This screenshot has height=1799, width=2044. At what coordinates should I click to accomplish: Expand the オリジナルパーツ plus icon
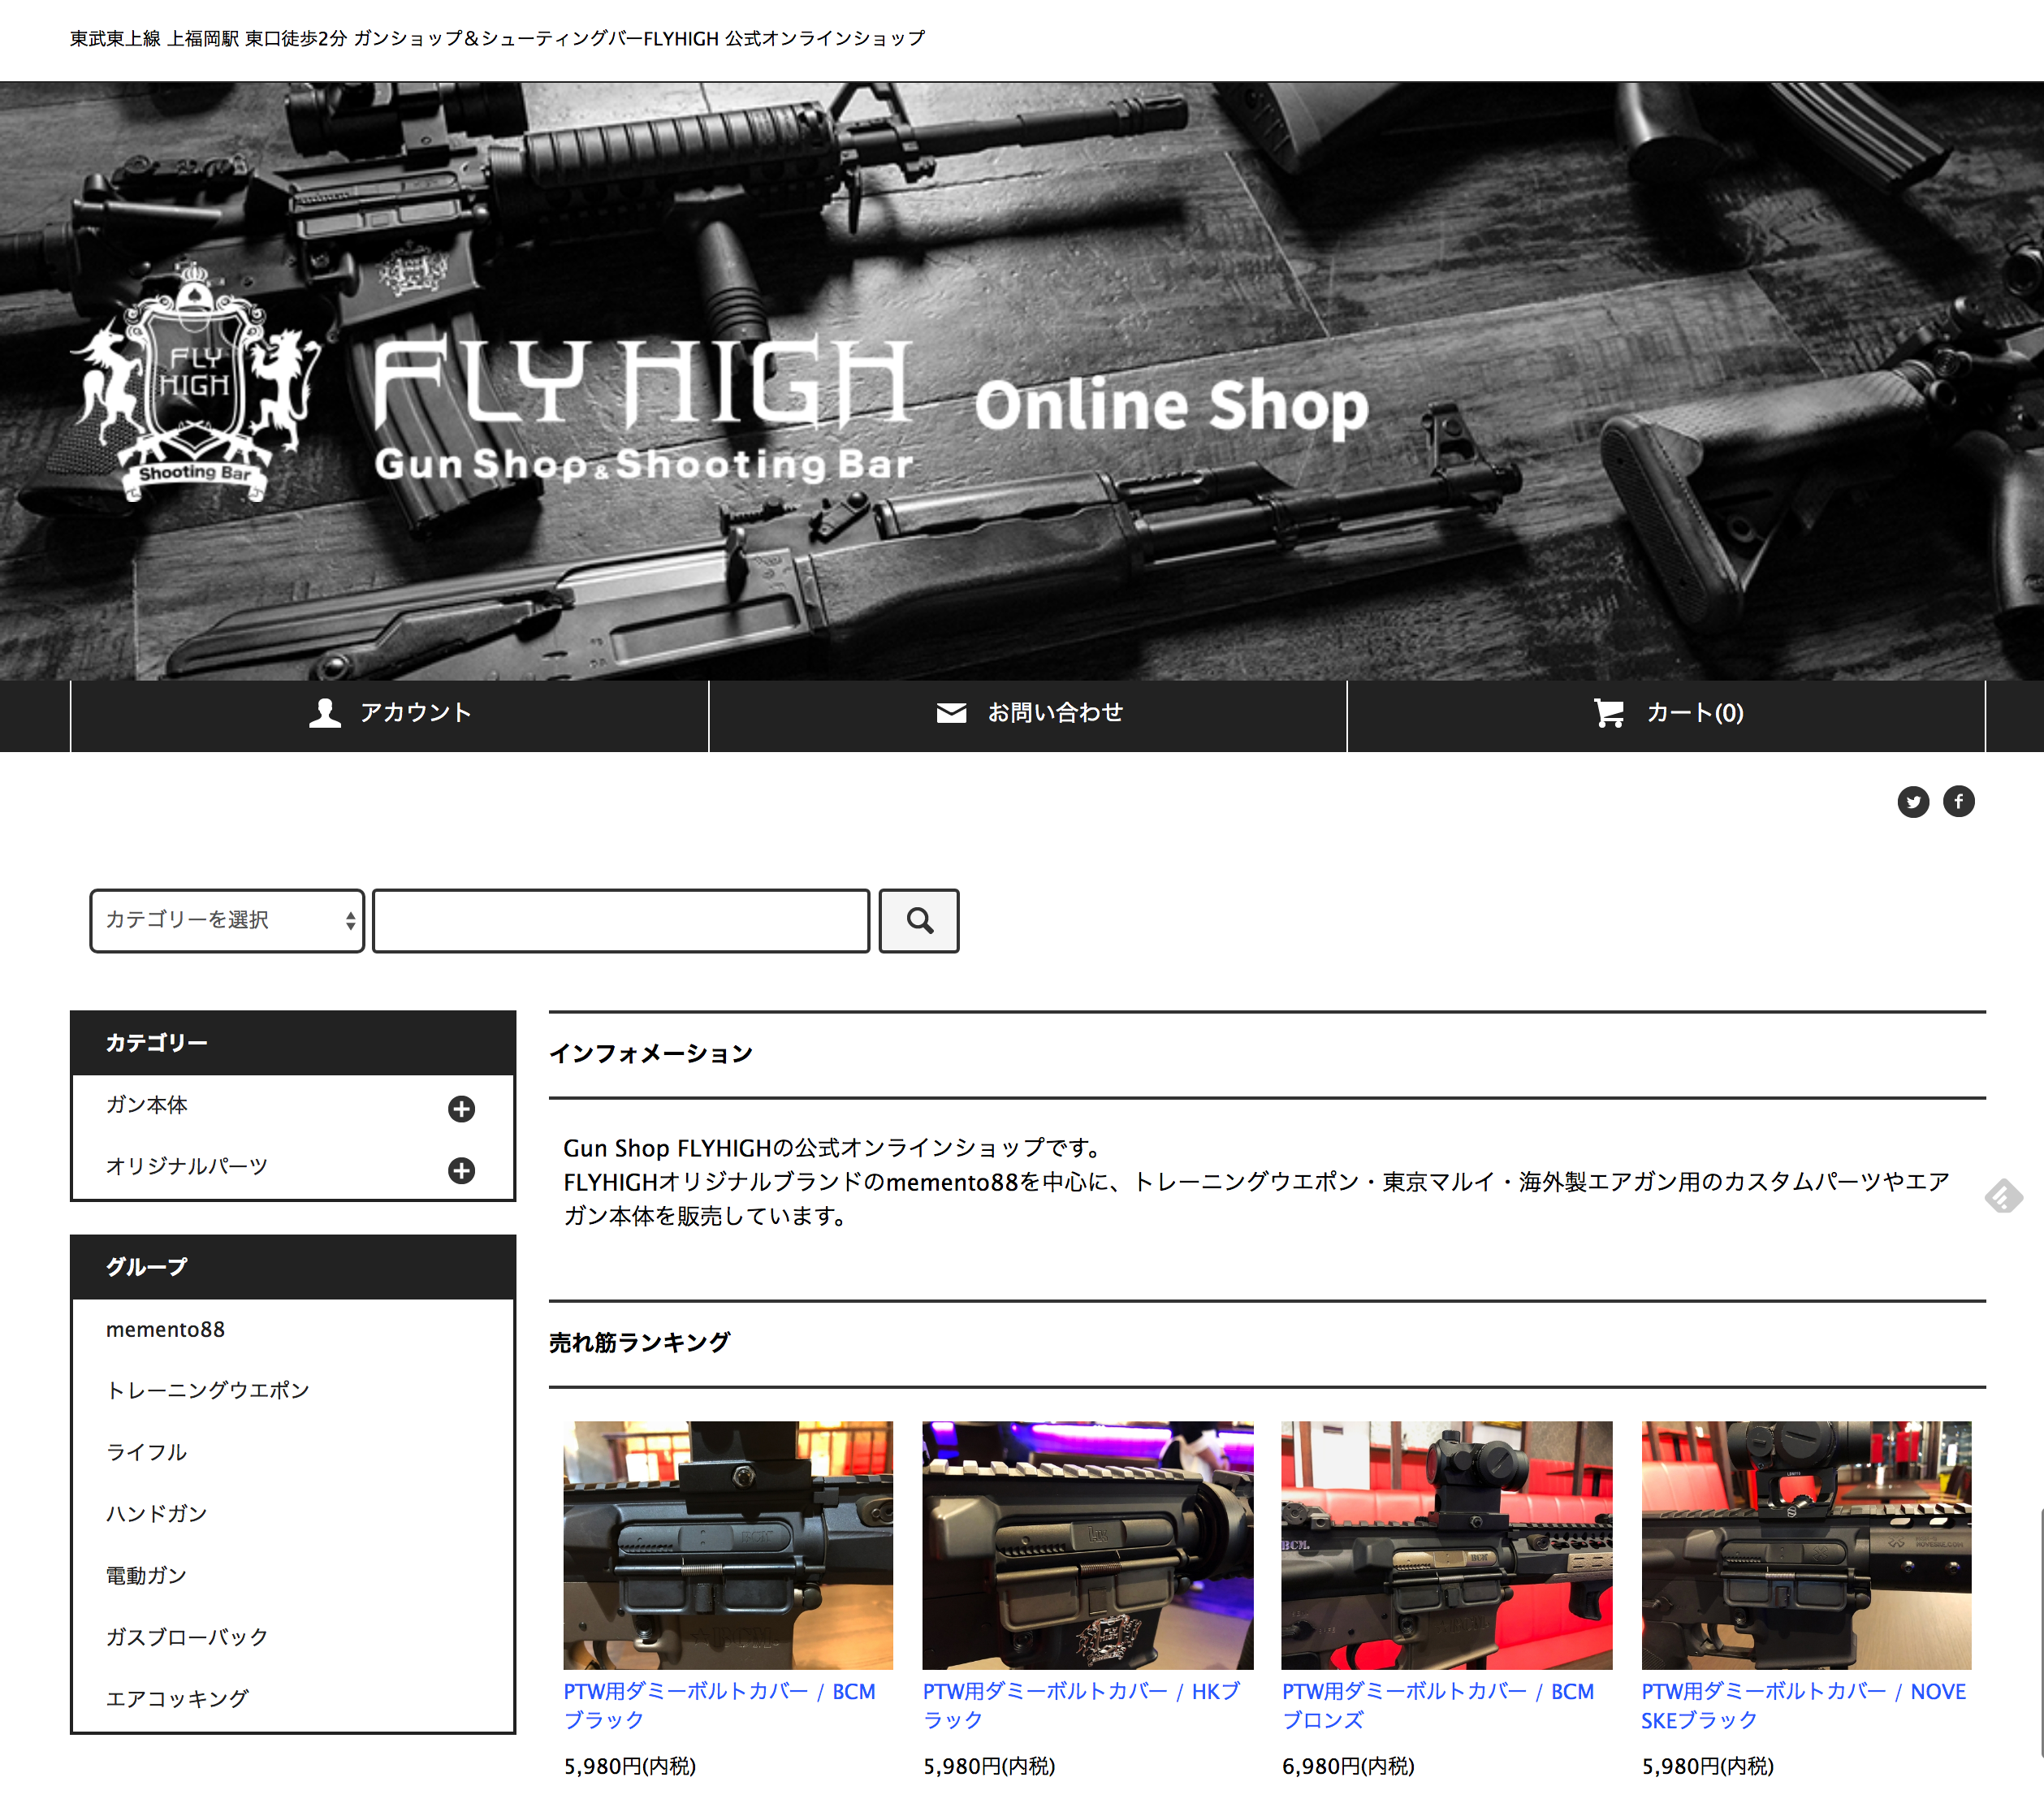461,1170
